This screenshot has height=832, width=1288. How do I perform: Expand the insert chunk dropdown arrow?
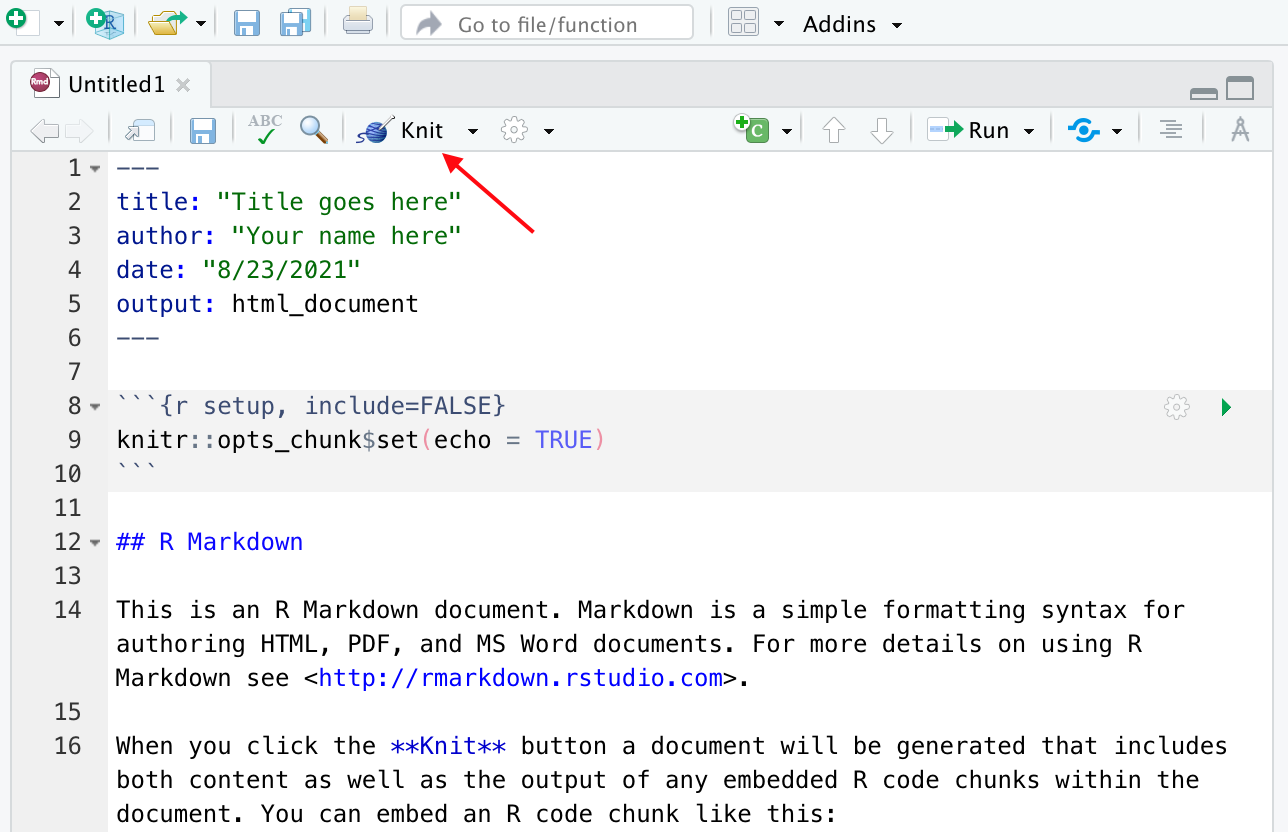(788, 131)
